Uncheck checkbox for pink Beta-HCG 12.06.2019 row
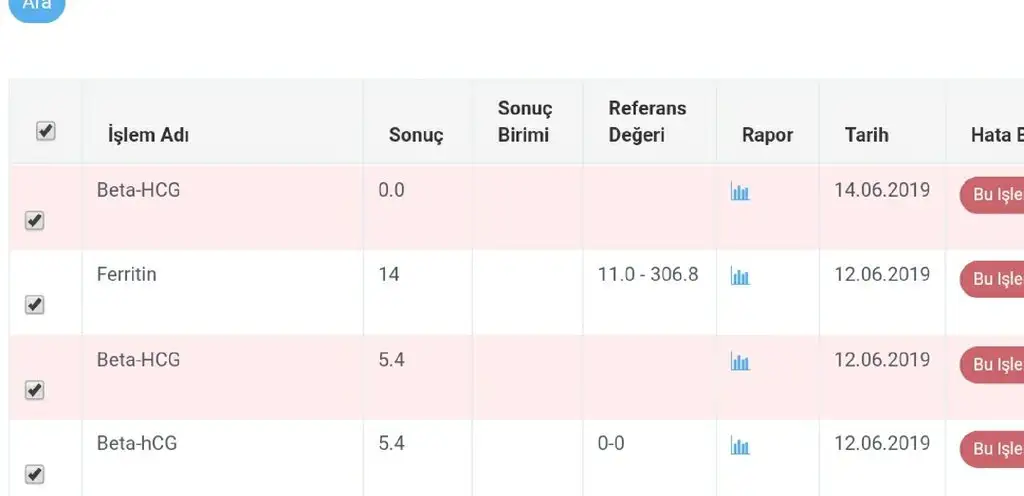The height and width of the screenshot is (496, 1024). (35, 389)
